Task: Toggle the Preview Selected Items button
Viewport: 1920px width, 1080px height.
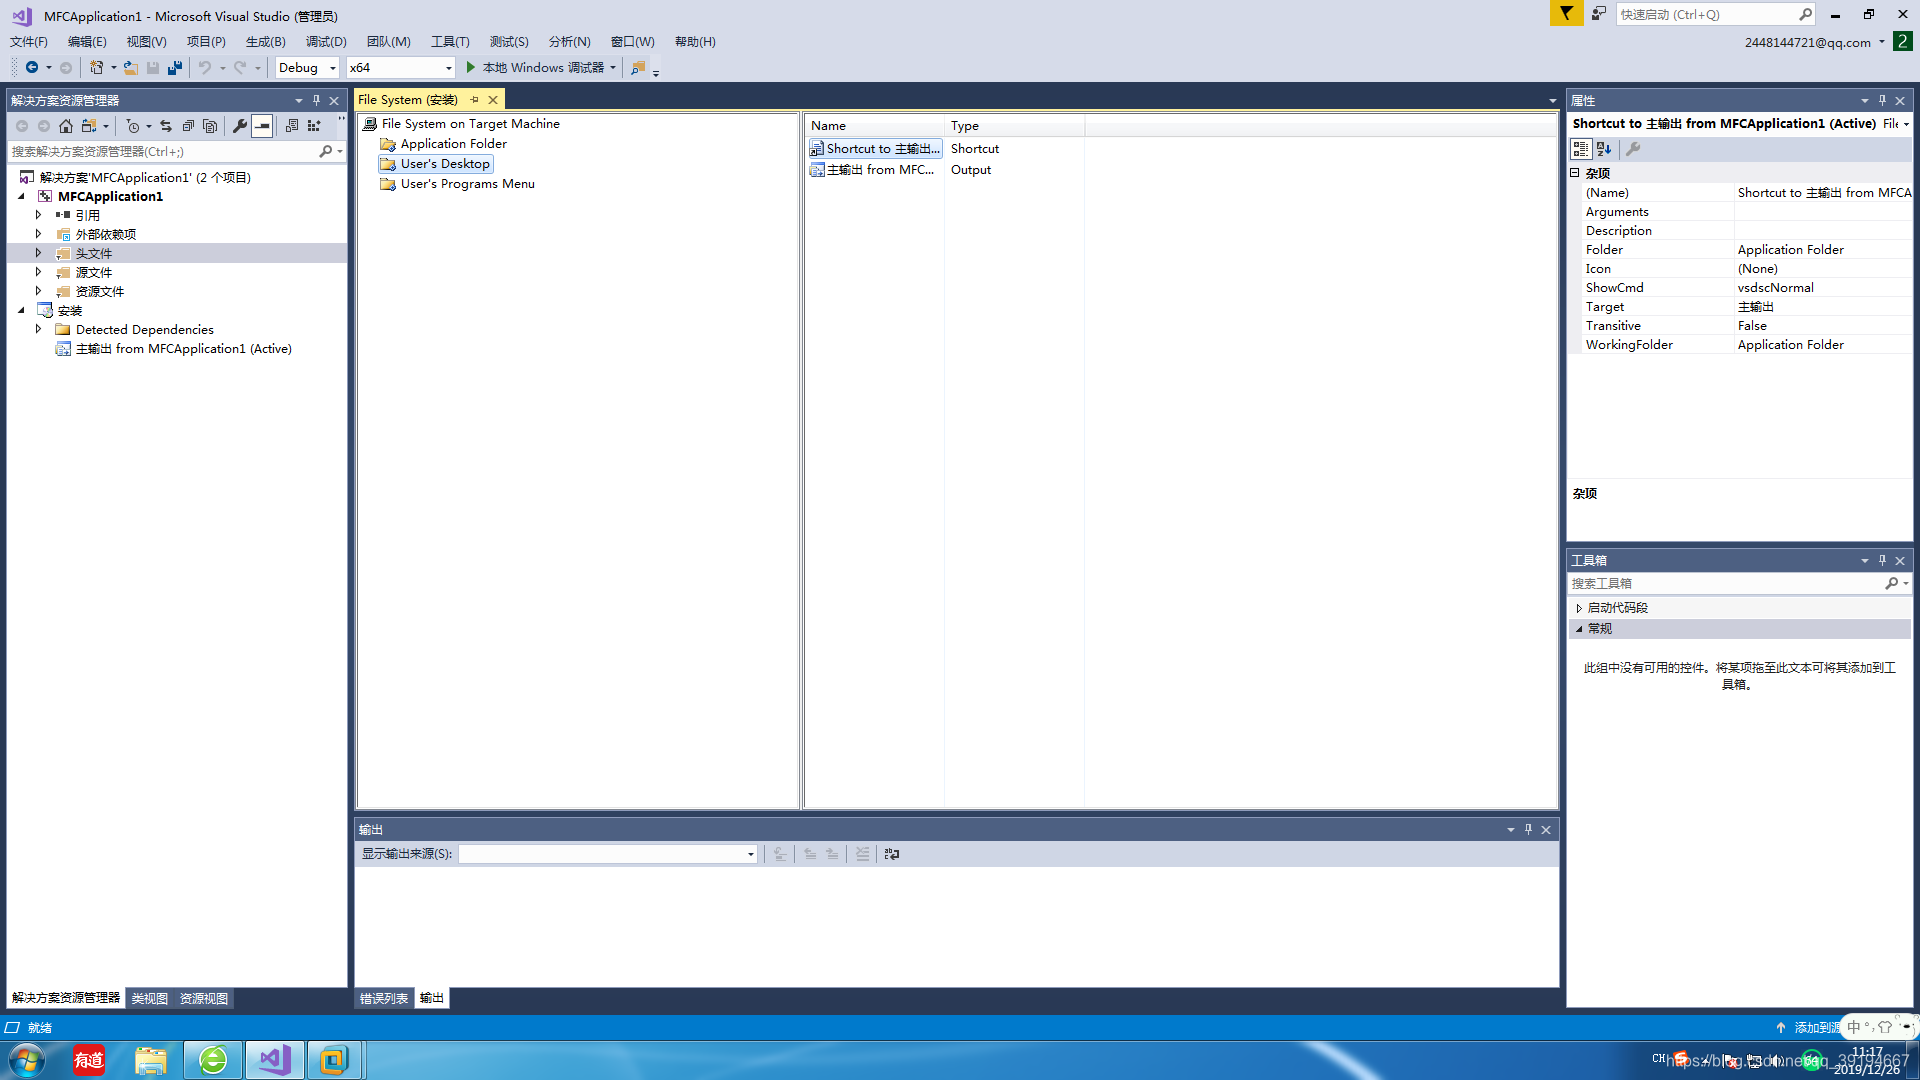Action: click(262, 126)
